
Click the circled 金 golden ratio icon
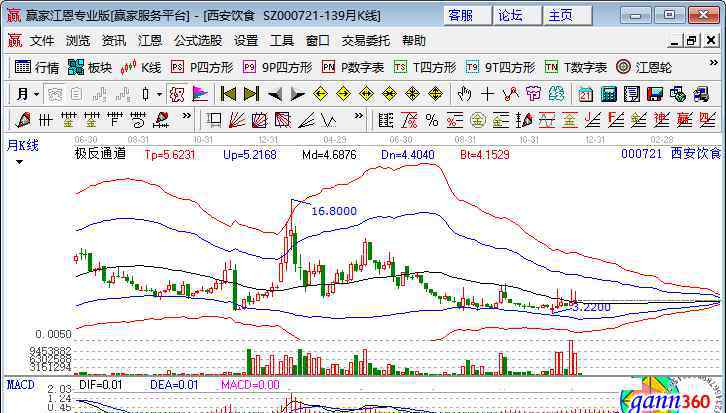pyautogui.click(x=477, y=120)
